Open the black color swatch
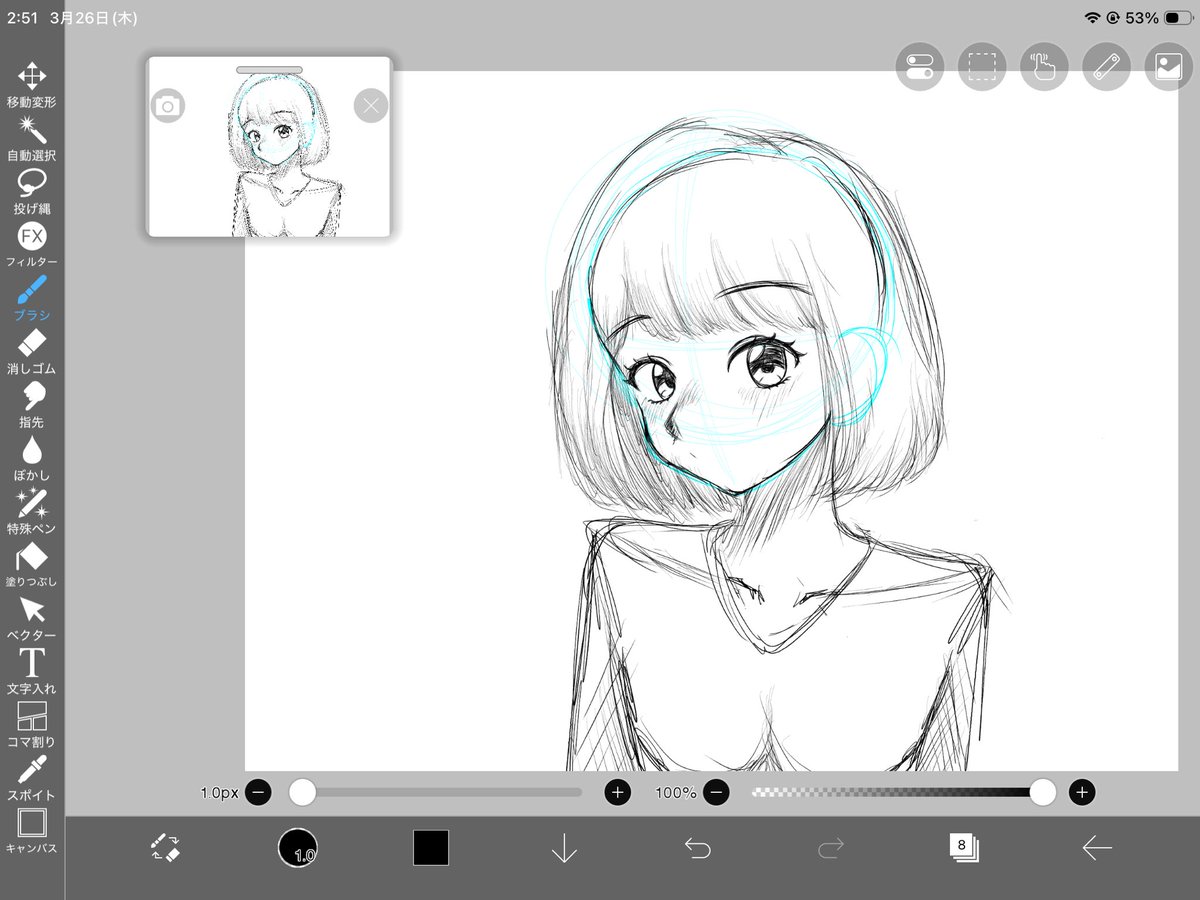Image resolution: width=1200 pixels, height=900 pixels. (x=431, y=848)
